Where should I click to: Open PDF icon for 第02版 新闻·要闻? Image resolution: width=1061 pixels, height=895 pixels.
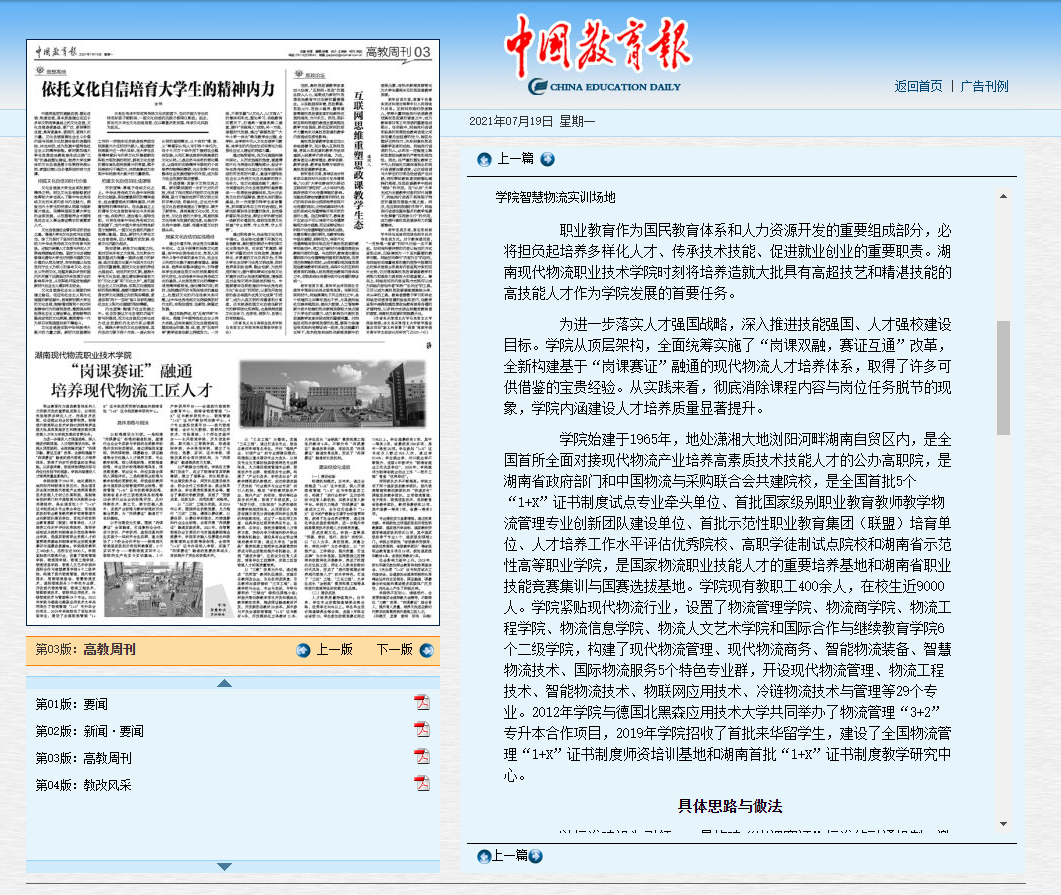tap(422, 730)
